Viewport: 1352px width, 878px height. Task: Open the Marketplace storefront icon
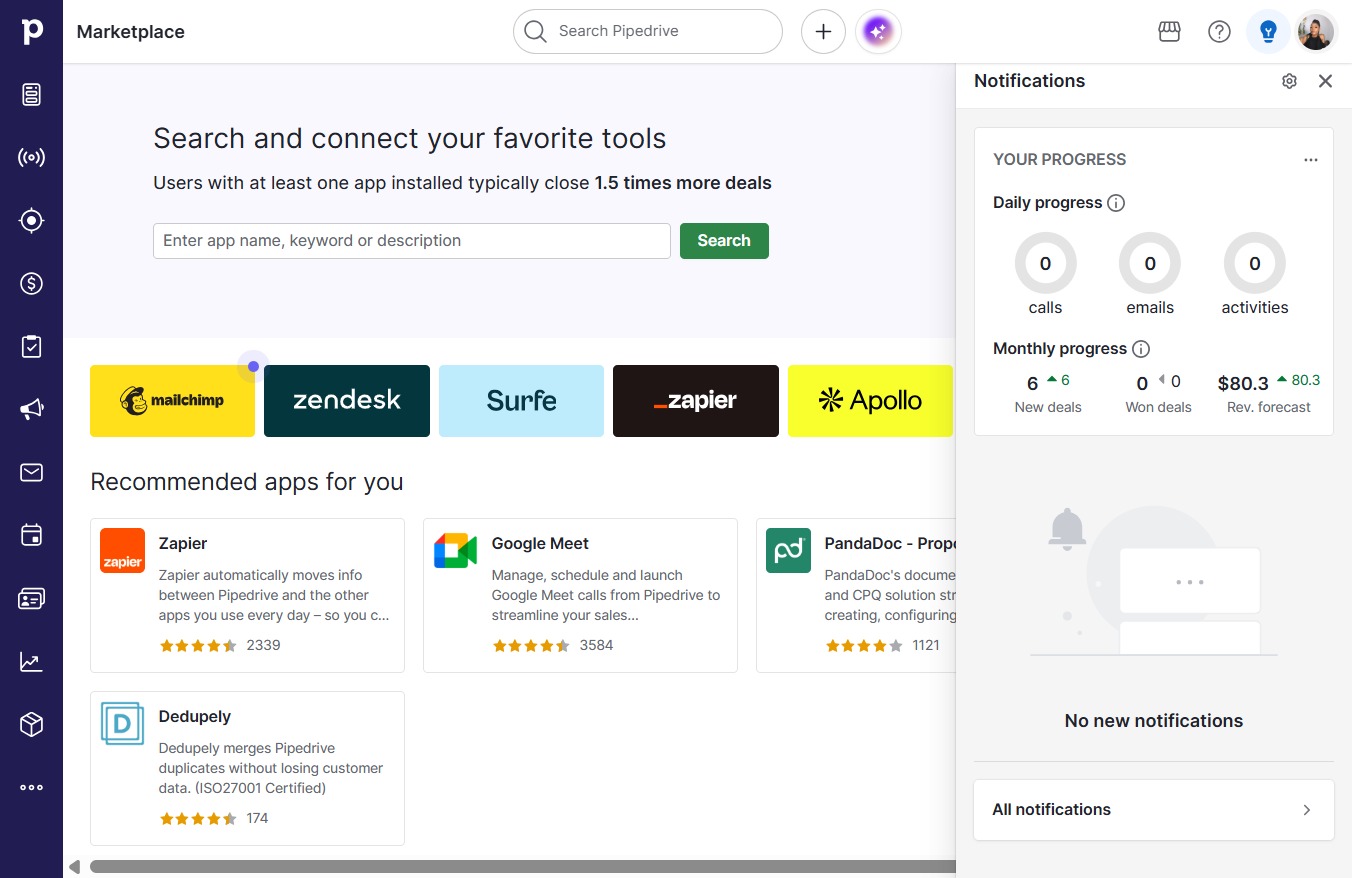coord(1169,32)
